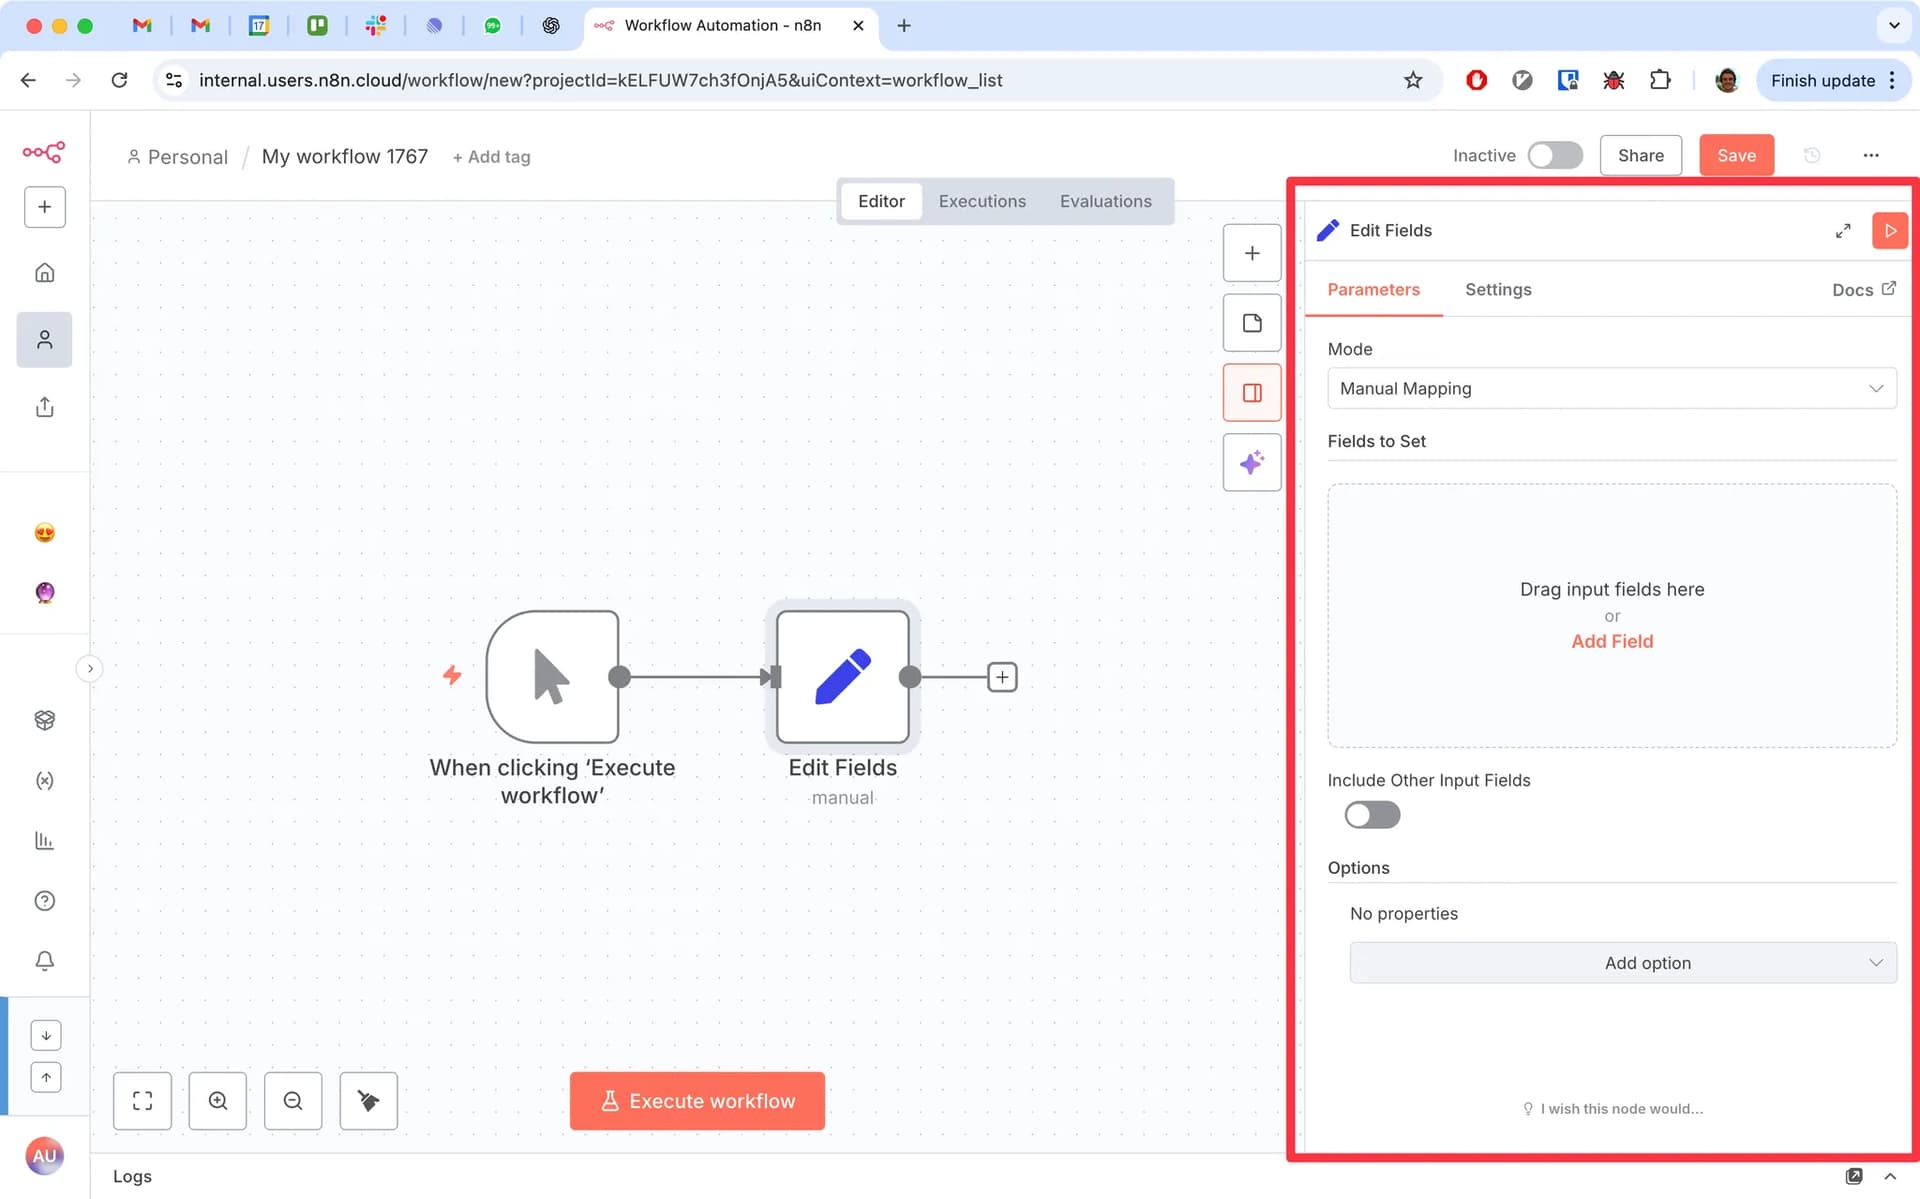
Task: Enable Include Other Input Fields toggle
Action: tap(1372, 815)
